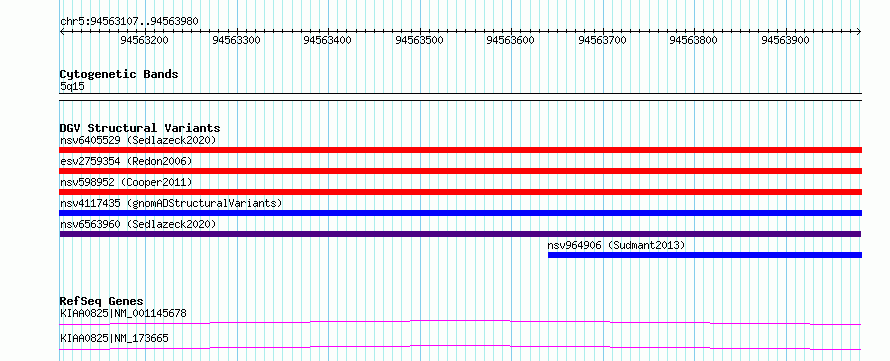
Task: Click the red nsv6405529 variant bar
Action: 460,150
